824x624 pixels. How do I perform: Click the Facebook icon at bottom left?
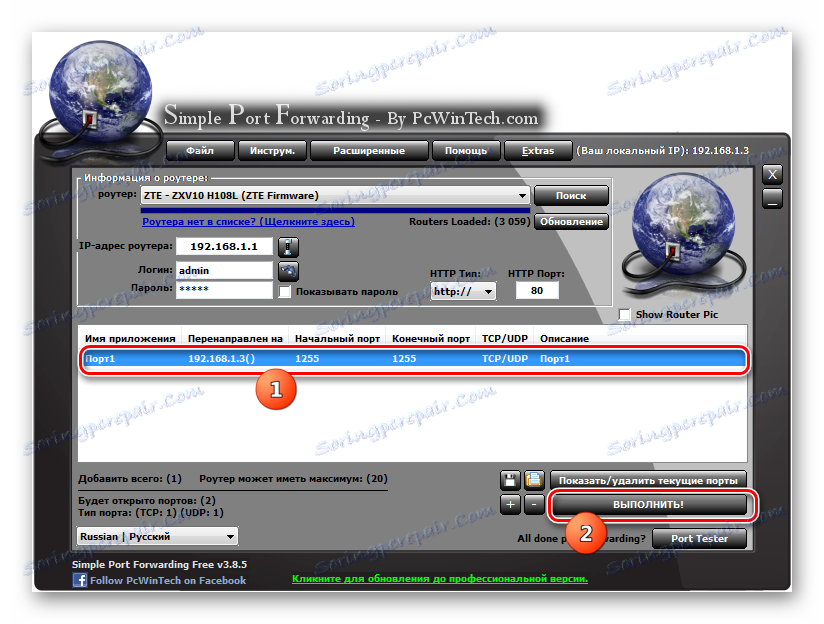(x=80, y=580)
